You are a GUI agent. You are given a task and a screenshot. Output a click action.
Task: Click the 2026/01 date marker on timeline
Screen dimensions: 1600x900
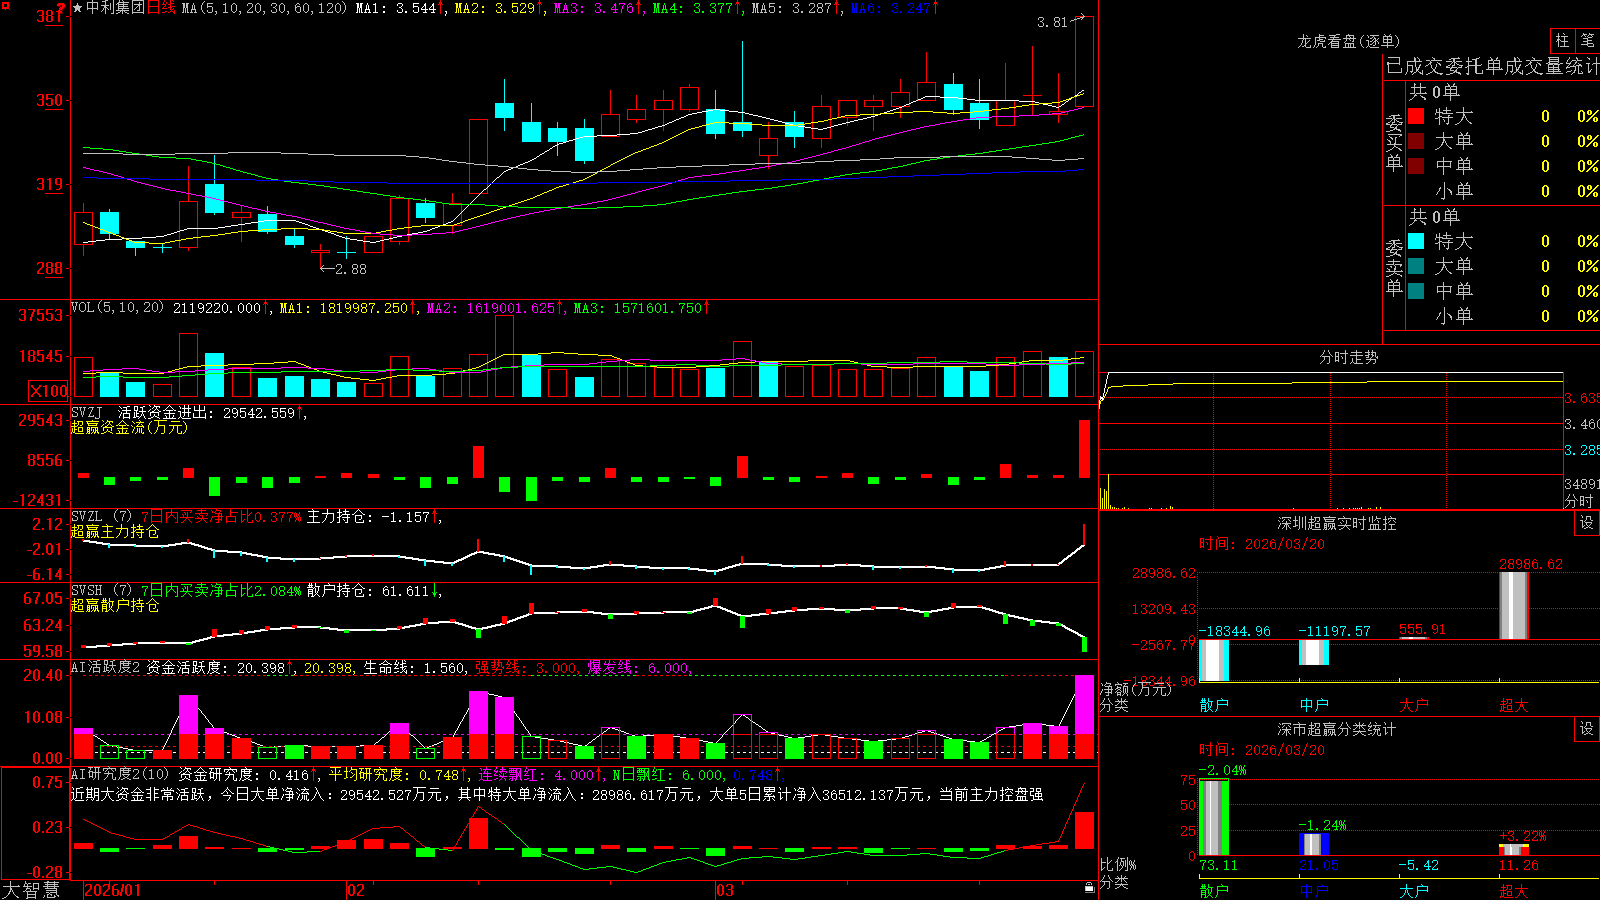point(113,890)
